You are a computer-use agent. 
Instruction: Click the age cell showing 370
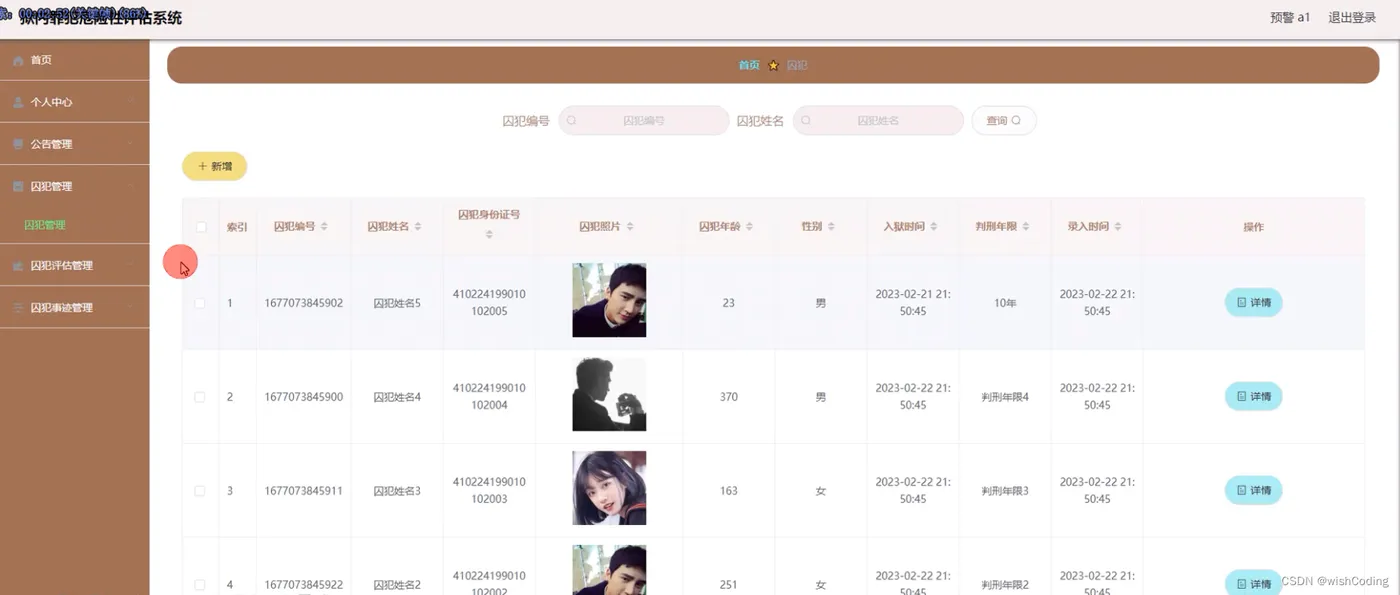pyautogui.click(x=728, y=397)
